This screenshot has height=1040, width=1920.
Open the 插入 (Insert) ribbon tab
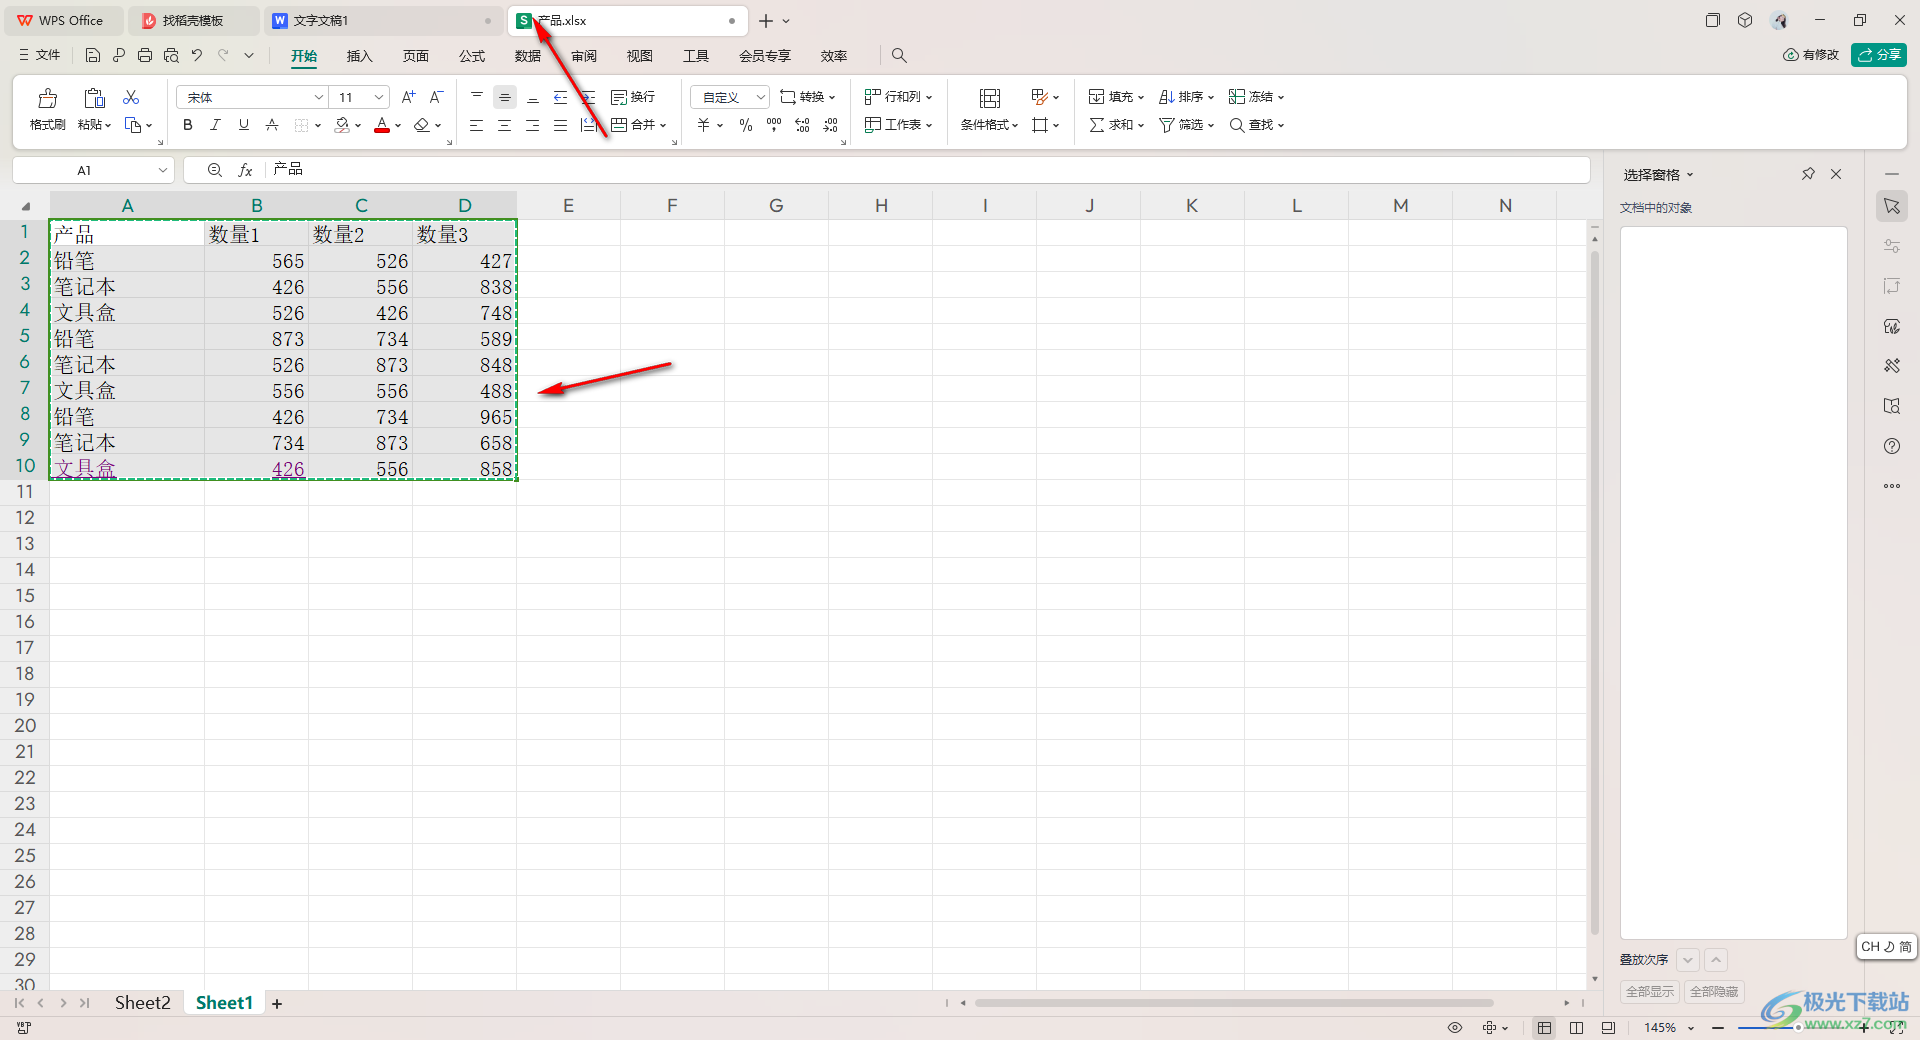point(359,56)
